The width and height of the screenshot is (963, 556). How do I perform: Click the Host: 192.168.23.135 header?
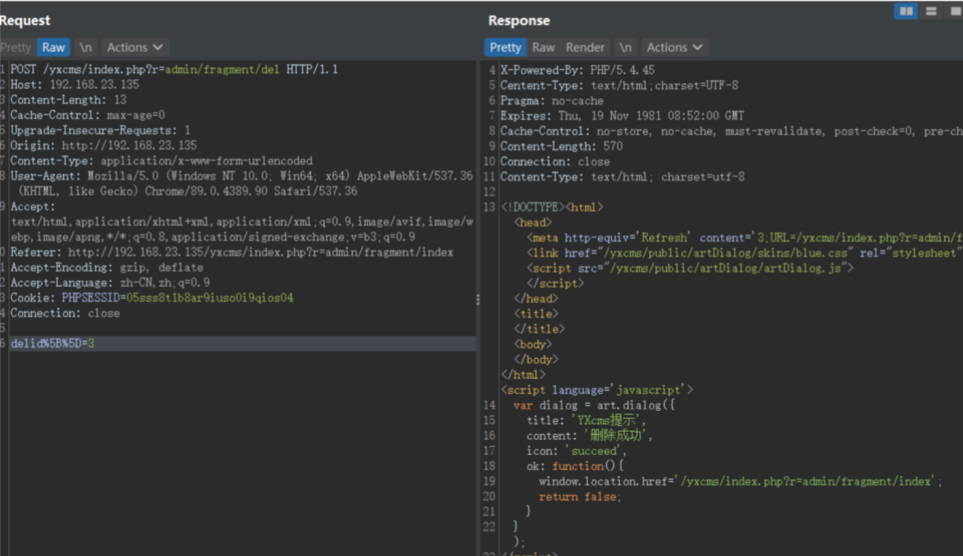coord(74,85)
